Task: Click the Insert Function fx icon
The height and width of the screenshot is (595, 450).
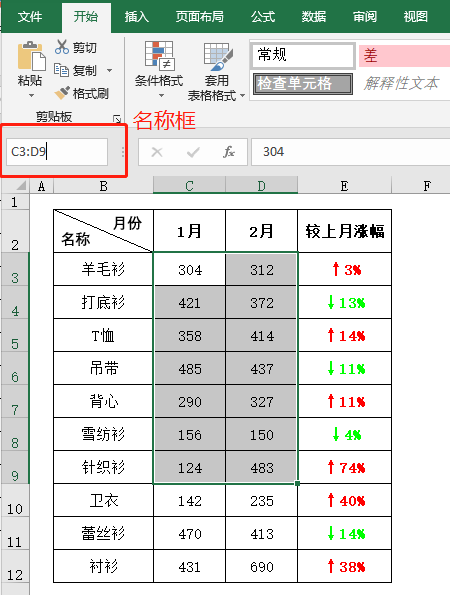Action: click(228, 152)
